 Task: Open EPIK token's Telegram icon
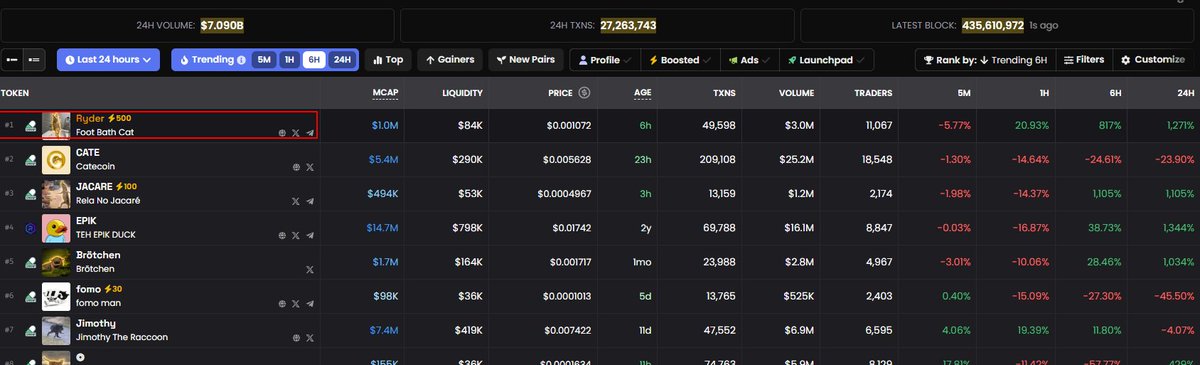pyautogui.click(x=310, y=235)
